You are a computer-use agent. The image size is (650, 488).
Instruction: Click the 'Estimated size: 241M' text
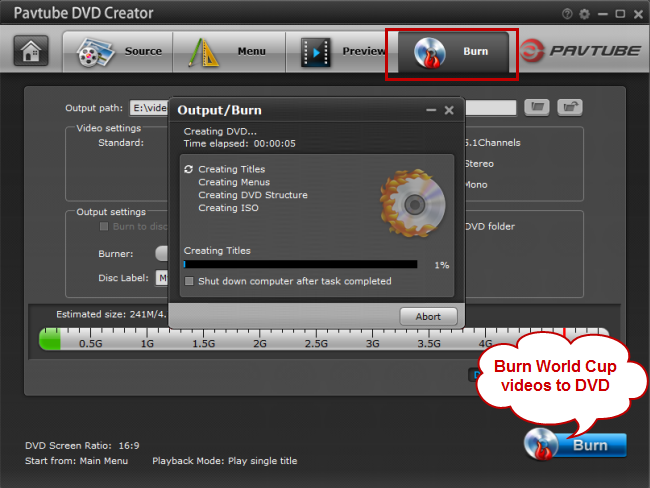click(x=111, y=314)
